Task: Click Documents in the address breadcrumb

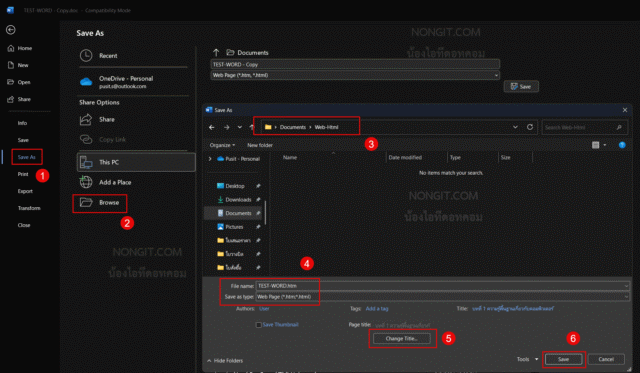Action: [293, 127]
